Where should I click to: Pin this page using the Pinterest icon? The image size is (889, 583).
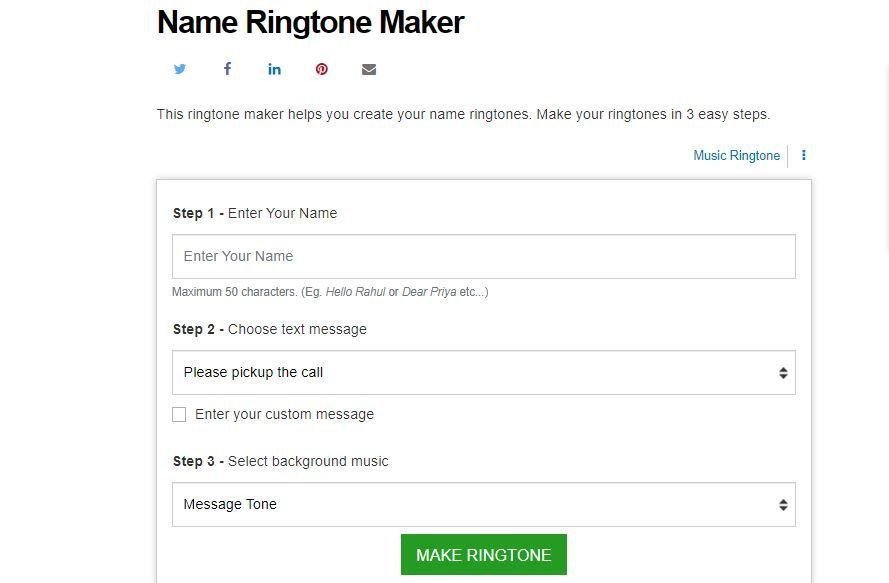(321, 69)
